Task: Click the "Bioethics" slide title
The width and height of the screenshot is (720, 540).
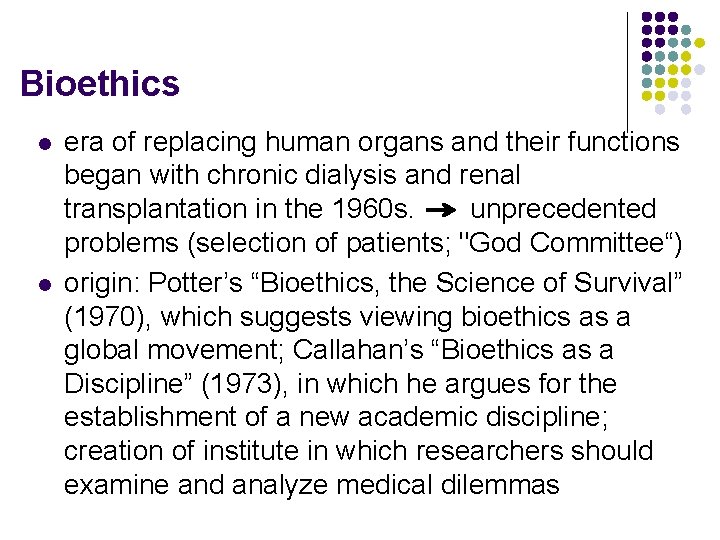Action: pos(100,83)
